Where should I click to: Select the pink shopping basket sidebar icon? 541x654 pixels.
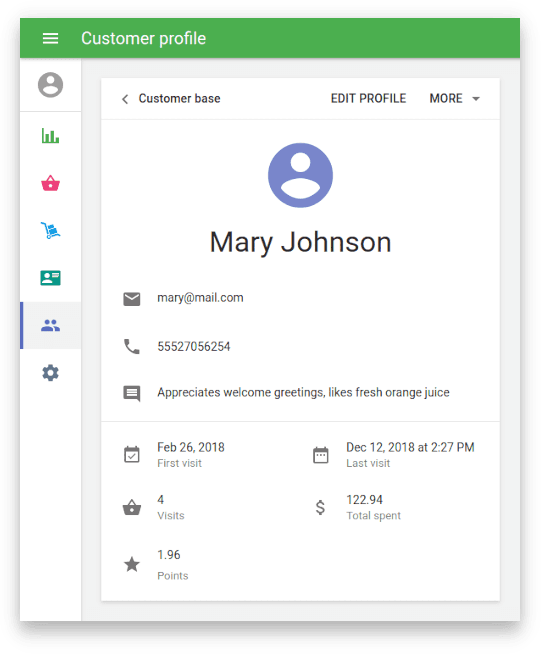point(50,183)
